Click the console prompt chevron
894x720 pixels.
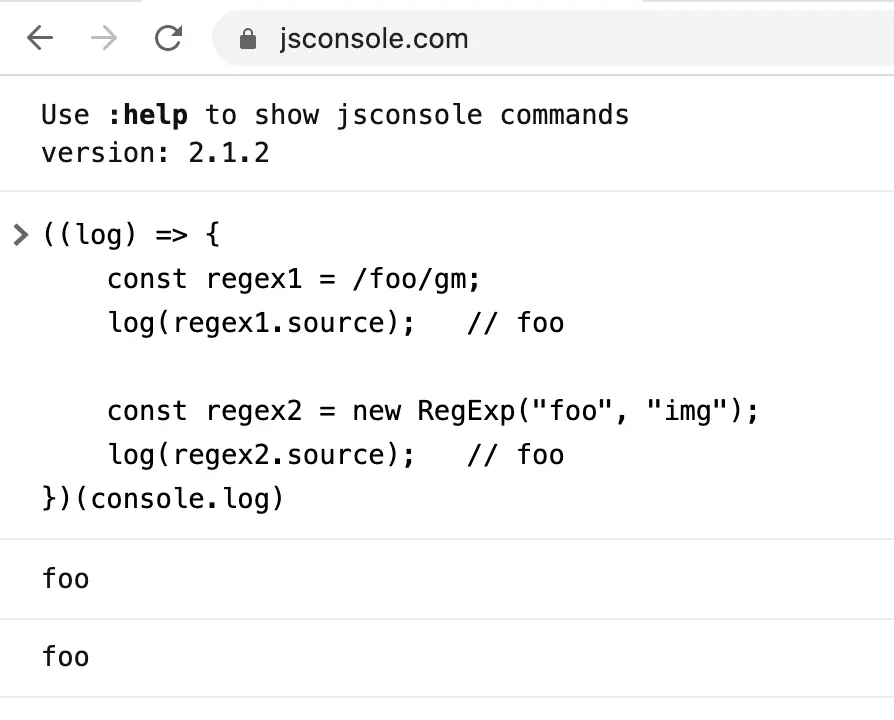[x=21, y=236]
